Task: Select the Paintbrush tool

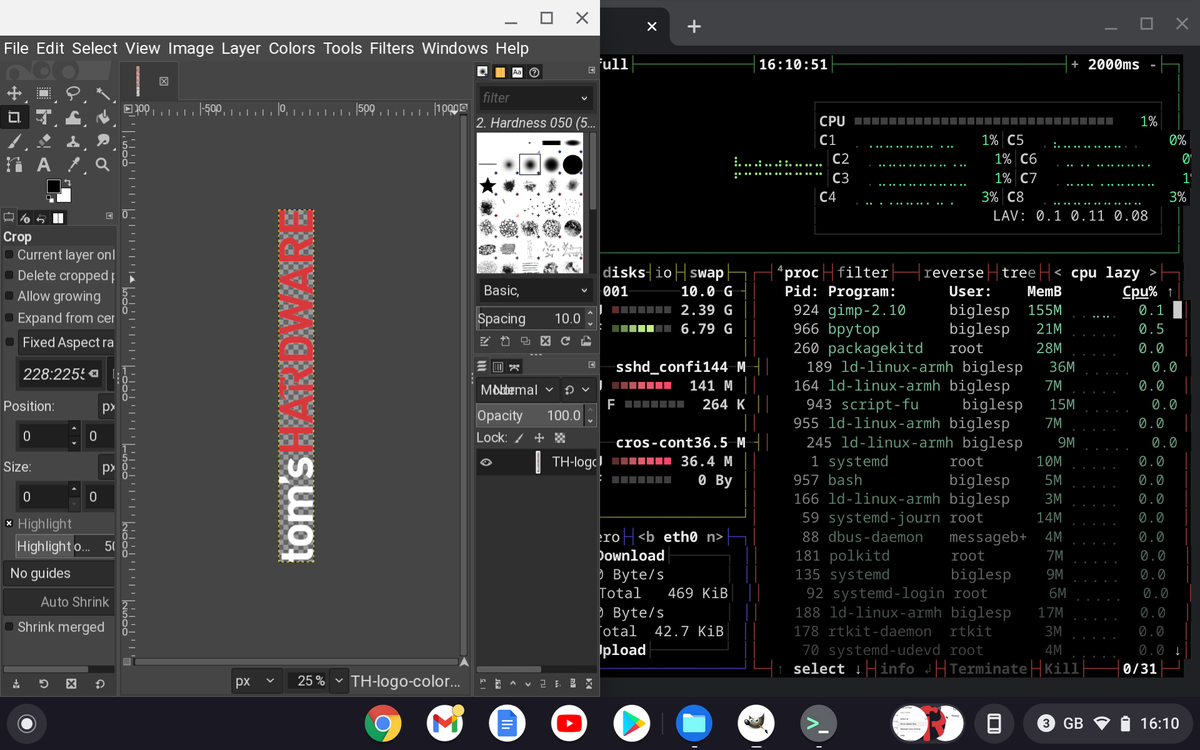Action: pyautogui.click(x=15, y=141)
